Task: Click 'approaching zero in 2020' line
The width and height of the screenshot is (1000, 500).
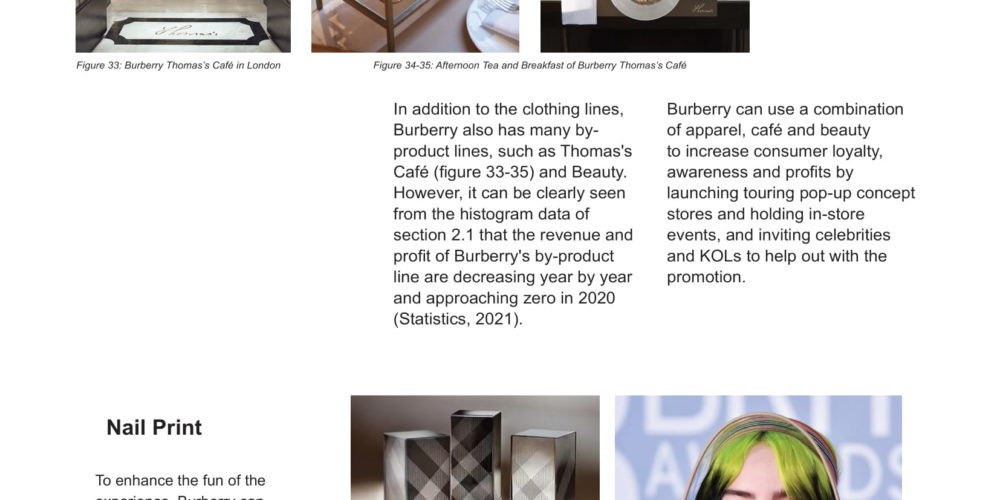Action: click(x=520, y=298)
